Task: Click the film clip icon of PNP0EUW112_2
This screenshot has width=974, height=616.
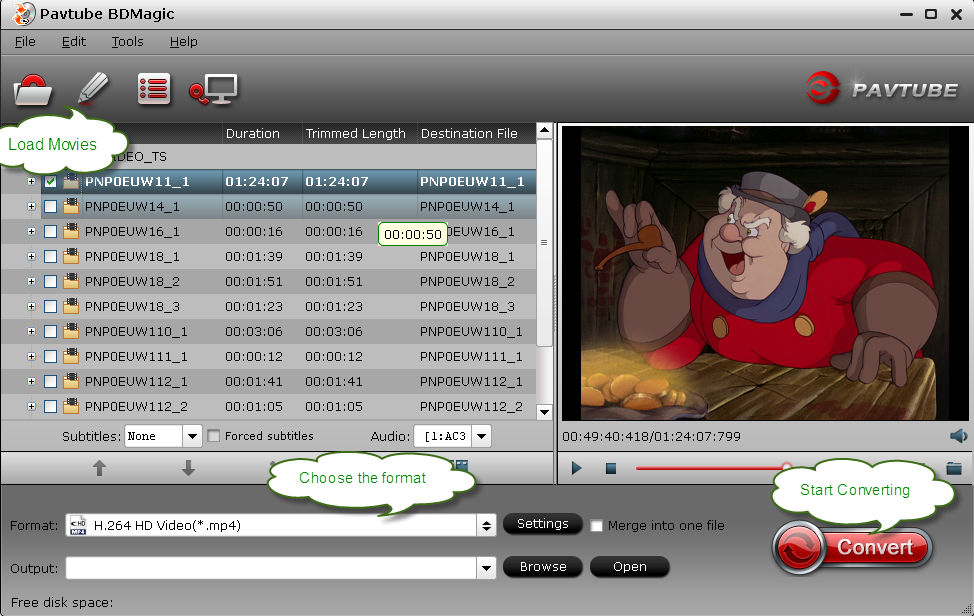Action: [x=71, y=406]
